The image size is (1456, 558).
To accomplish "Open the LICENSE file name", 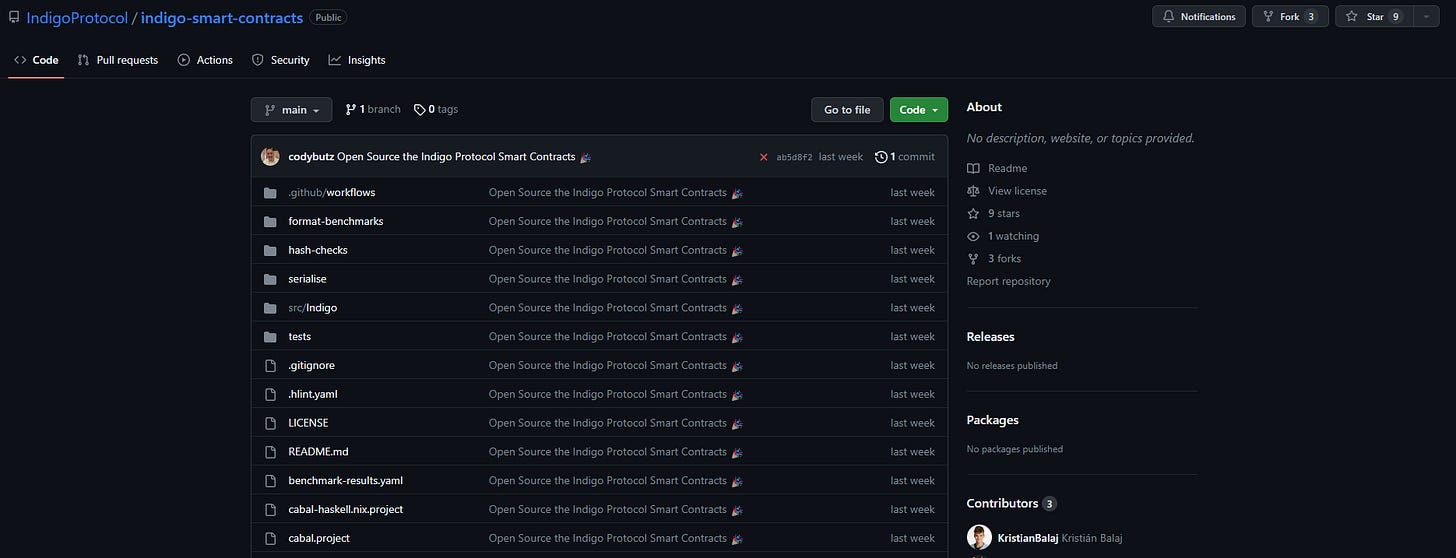I will tap(308, 423).
